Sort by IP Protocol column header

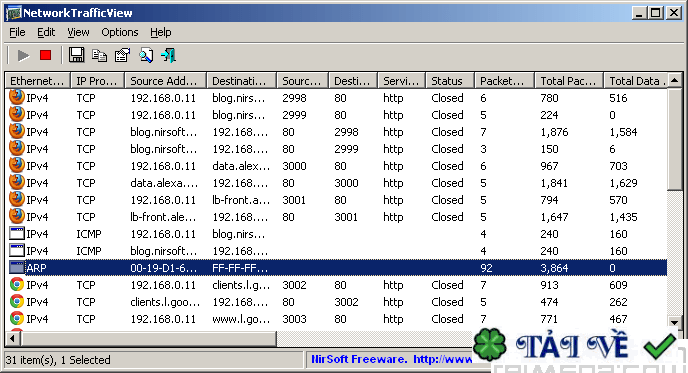pos(97,81)
